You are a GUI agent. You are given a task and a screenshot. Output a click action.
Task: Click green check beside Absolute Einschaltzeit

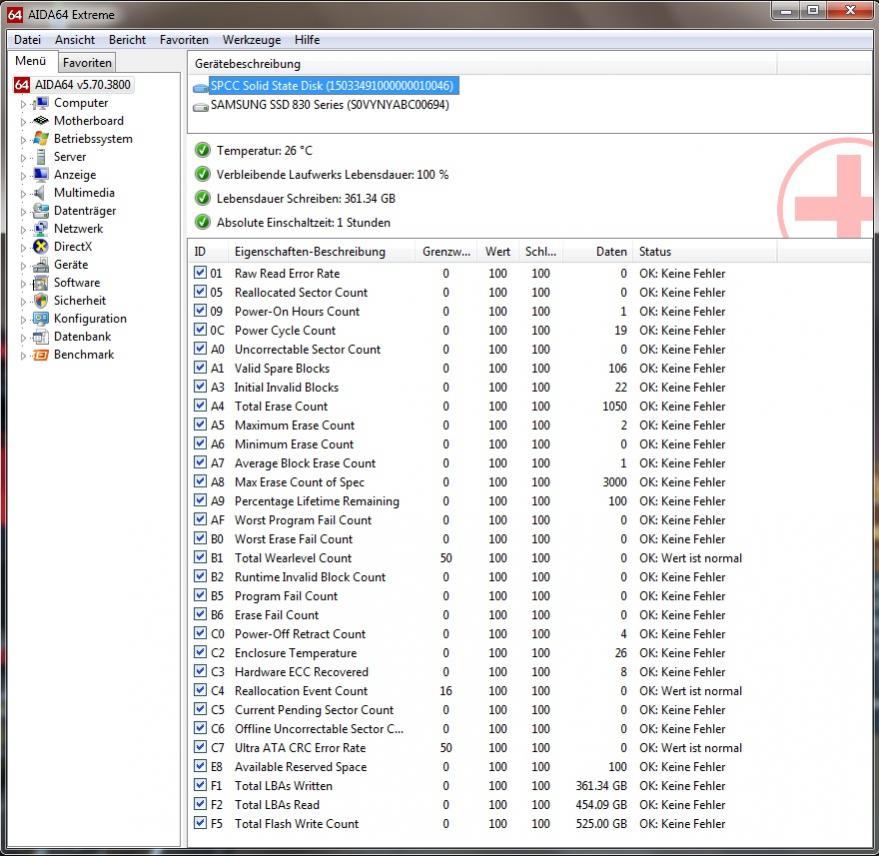click(x=202, y=222)
